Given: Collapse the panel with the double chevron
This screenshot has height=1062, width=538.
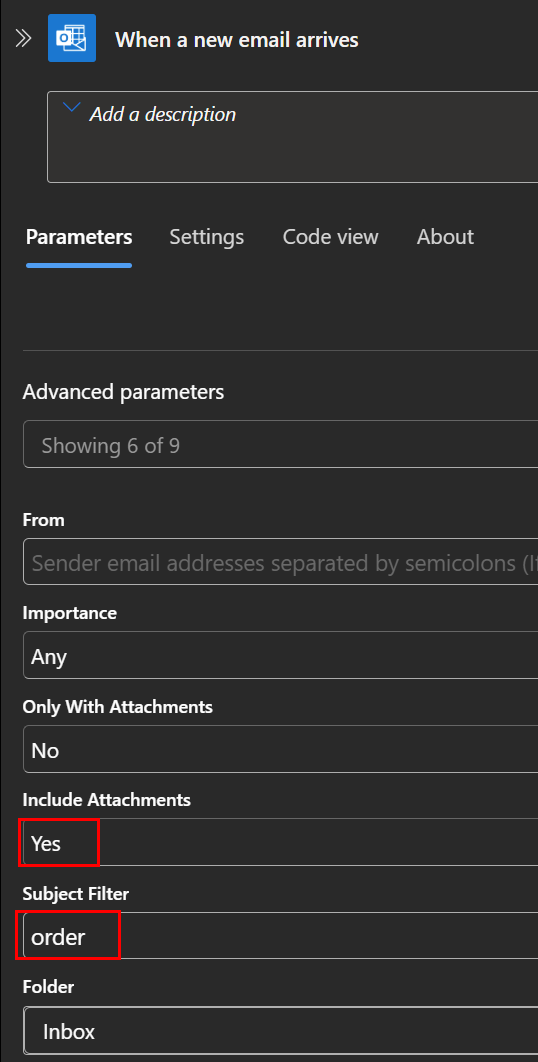Looking at the screenshot, I should [24, 39].
